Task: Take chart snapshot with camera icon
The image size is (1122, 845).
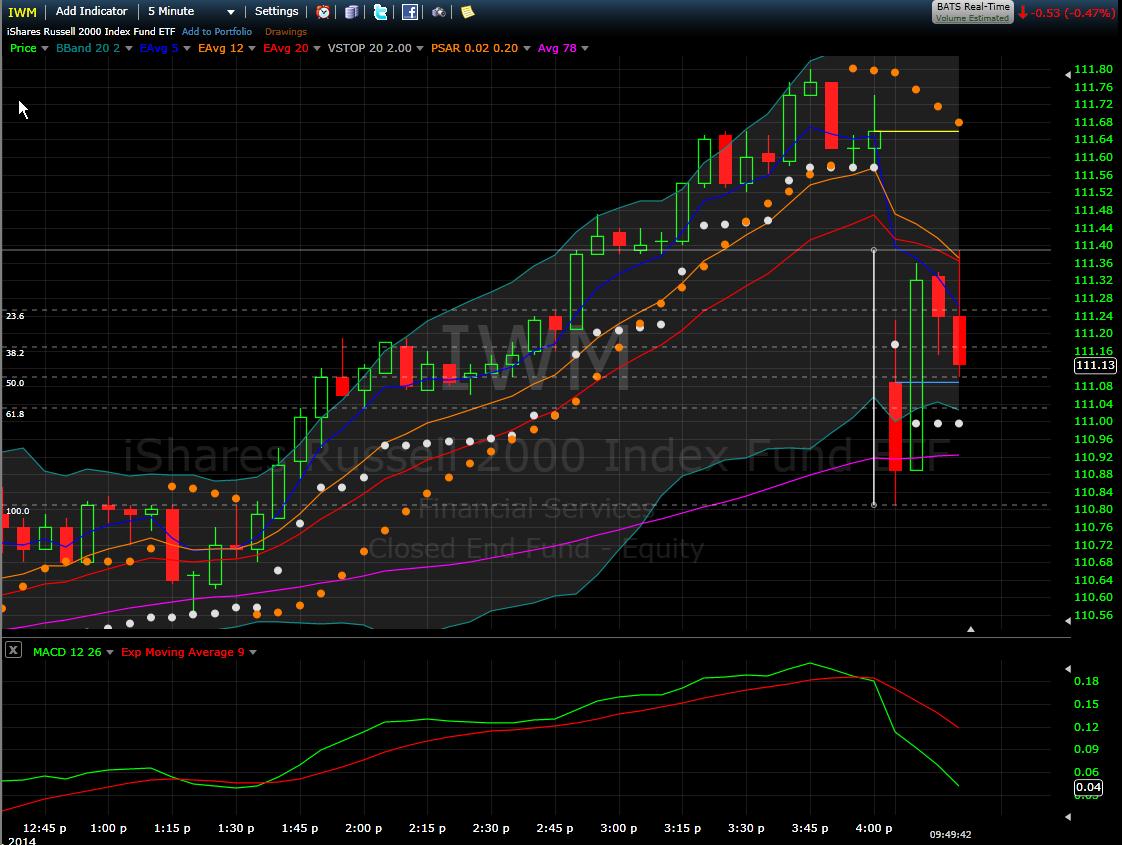Action: [439, 12]
